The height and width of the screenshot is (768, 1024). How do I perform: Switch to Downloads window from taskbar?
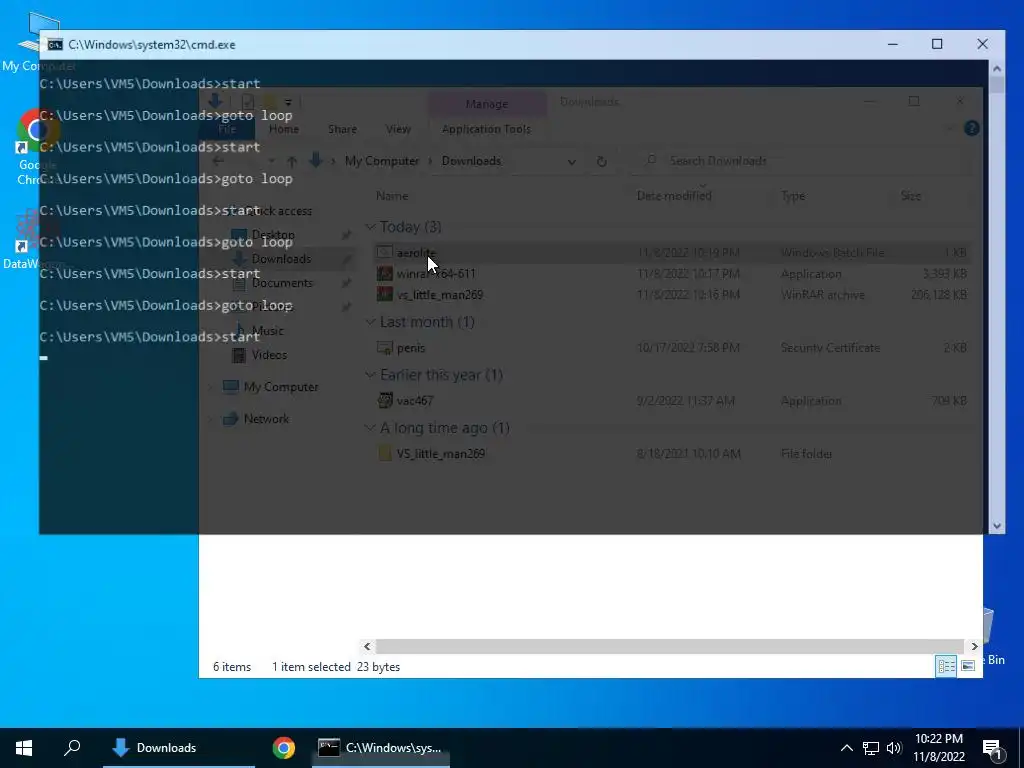tap(178, 748)
